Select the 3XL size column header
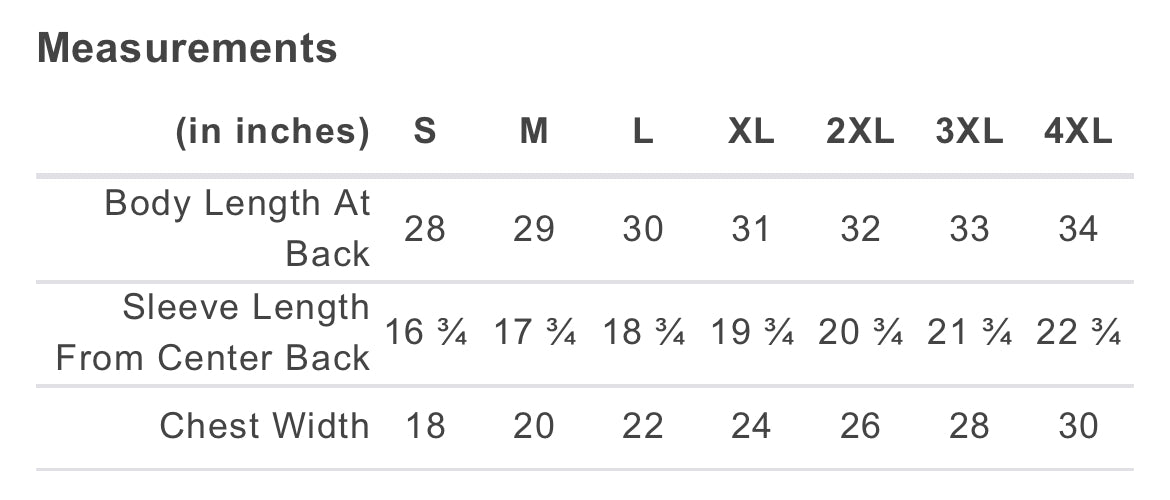The height and width of the screenshot is (500, 1170). click(x=969, y=132)
